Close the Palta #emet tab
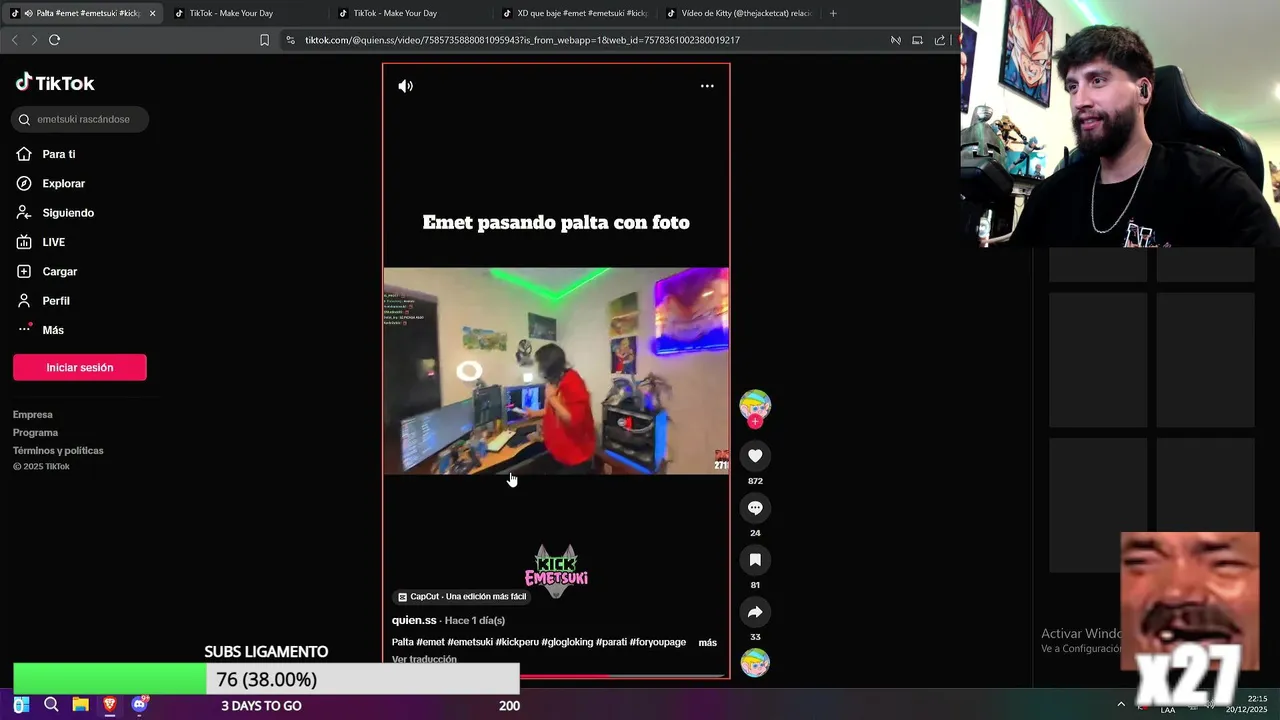 point(152,13)
